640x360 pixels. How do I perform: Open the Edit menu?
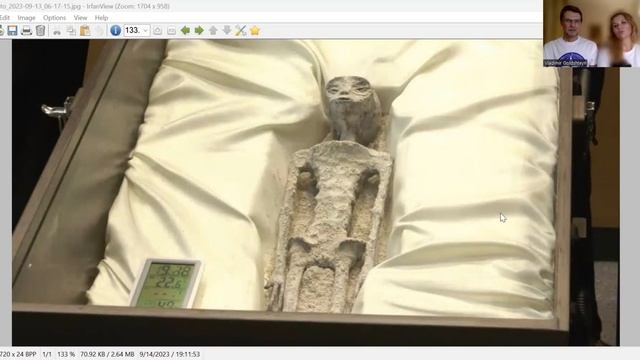4,18
